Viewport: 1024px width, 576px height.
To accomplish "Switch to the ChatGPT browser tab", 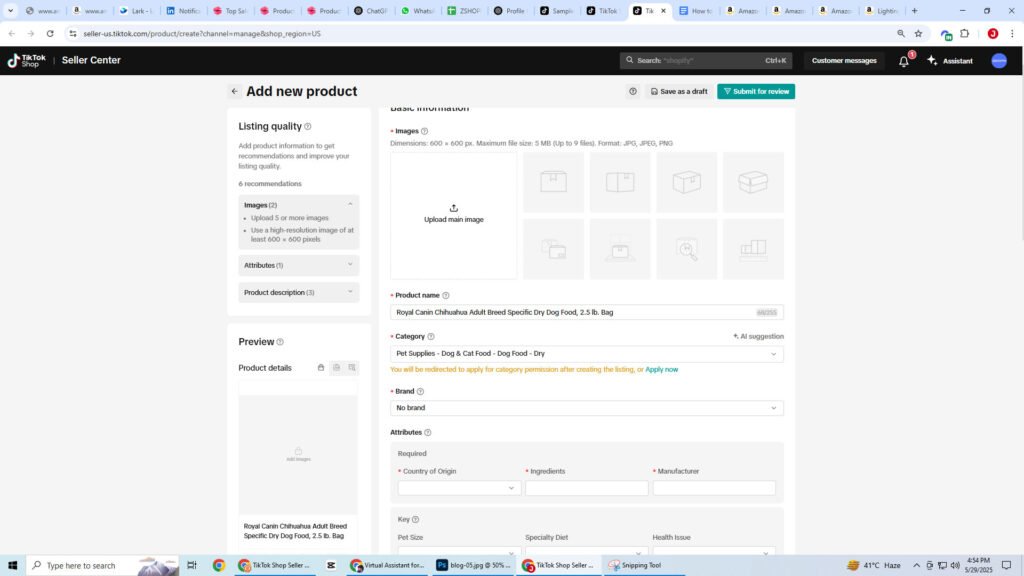I will [371, 10].
